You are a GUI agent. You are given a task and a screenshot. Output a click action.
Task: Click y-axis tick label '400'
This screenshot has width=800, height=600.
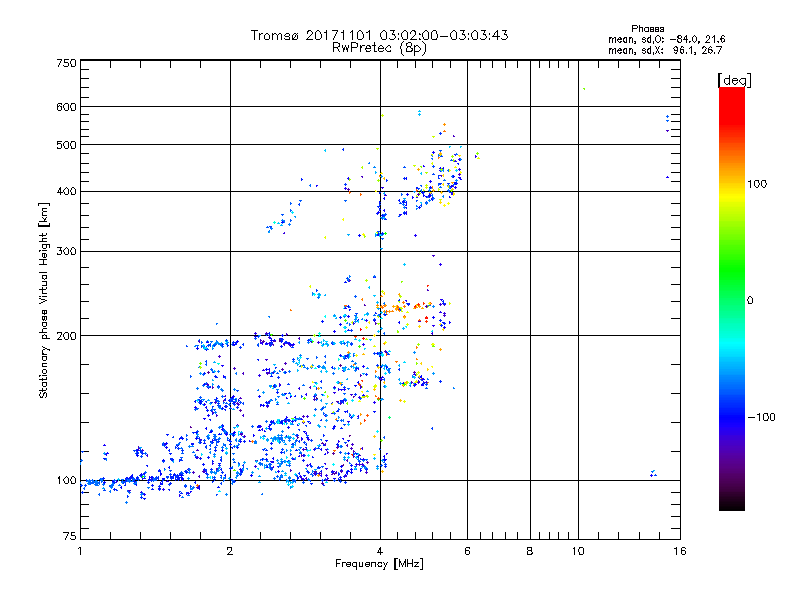point(67,192)
